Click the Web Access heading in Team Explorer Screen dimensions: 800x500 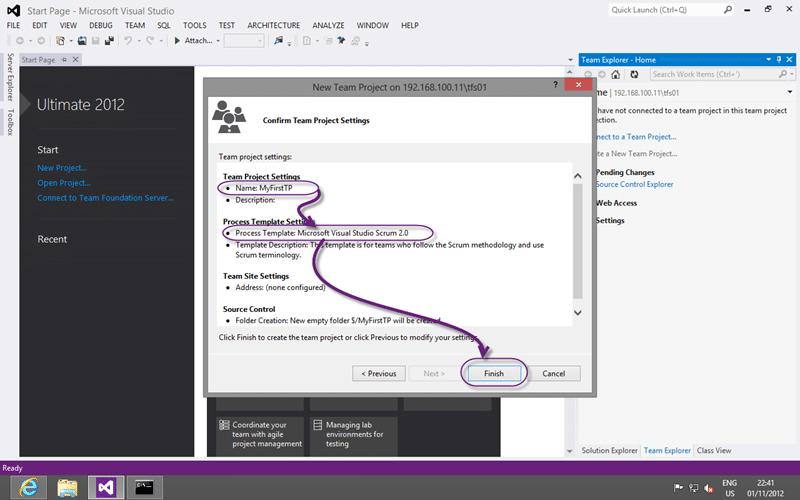[616, 203]
